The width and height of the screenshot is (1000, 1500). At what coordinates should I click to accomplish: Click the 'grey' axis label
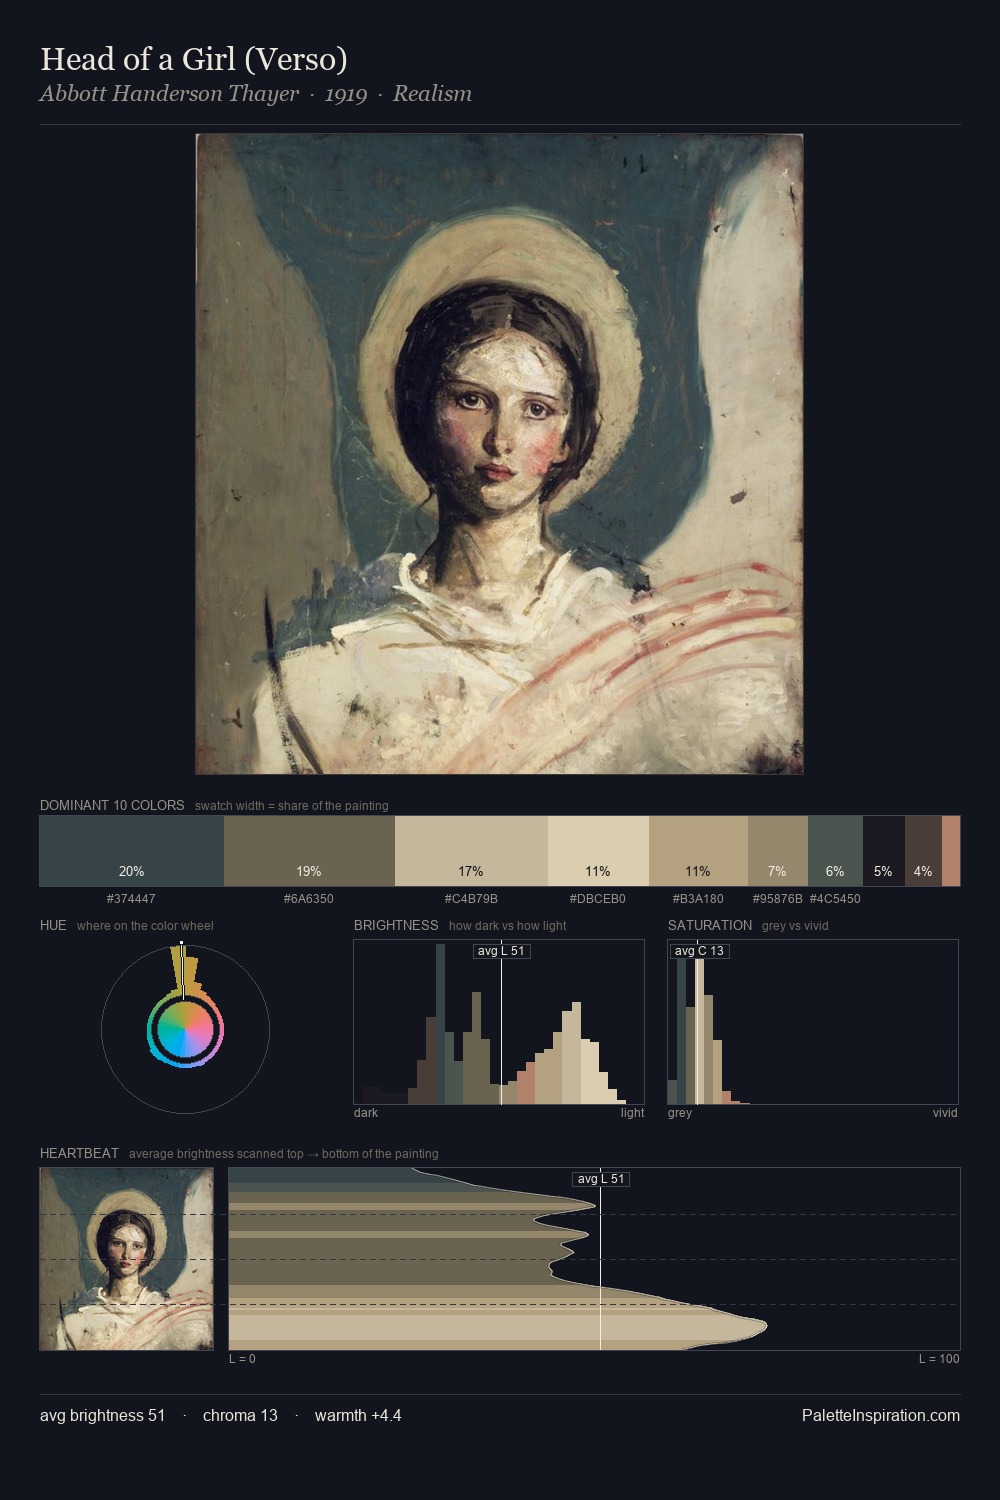click(x=680, y=1113)
